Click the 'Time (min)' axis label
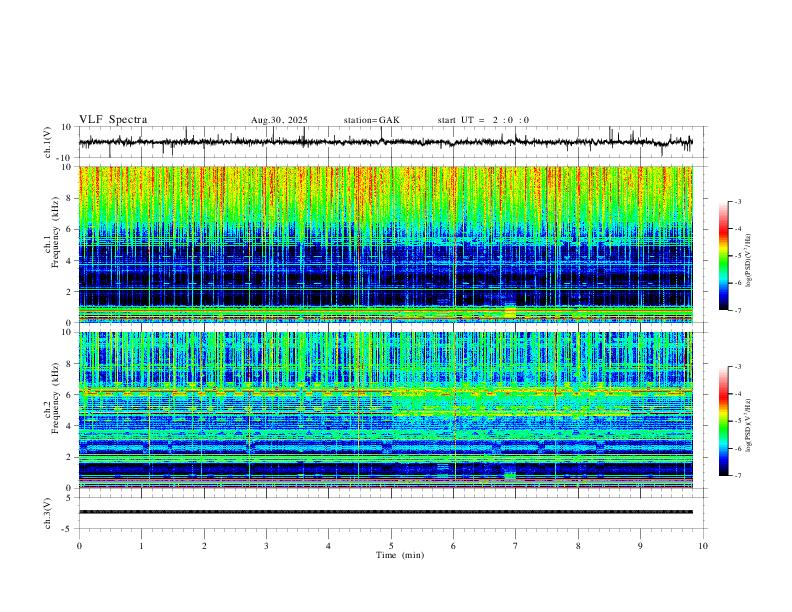The image size is (792, 612). 400,555
